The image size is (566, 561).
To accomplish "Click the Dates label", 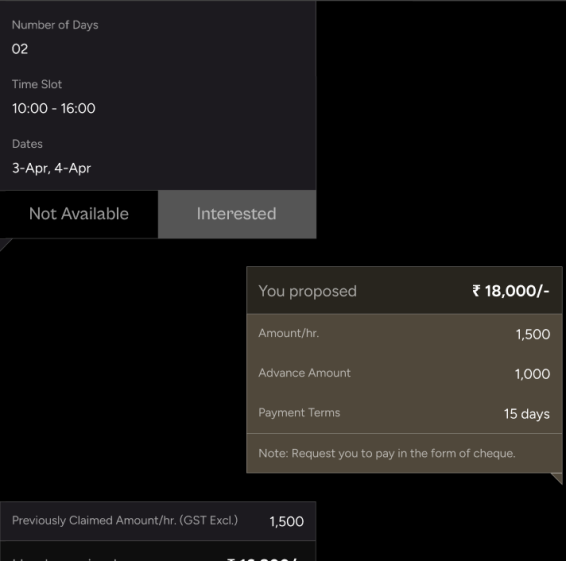I will [x=27, y=144].
